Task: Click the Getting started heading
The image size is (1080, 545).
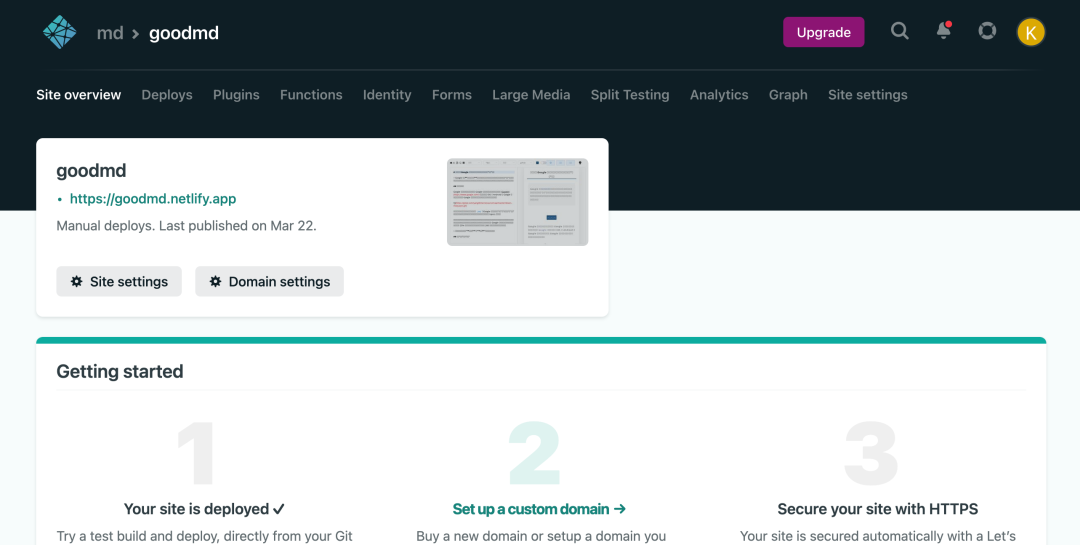Action: coord(120,371)
